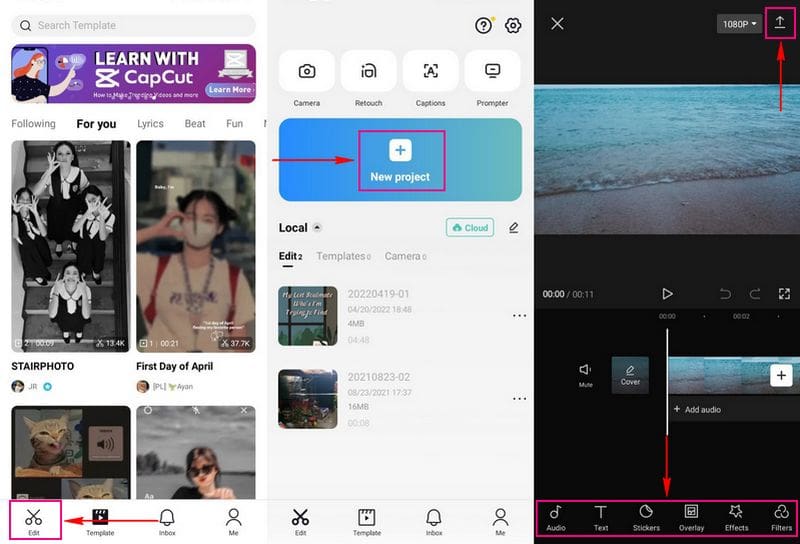Viewport: 800px width, 544px height.
Task: Open Inbox in middle panel bottom bar
Action: tap(434, 522)
